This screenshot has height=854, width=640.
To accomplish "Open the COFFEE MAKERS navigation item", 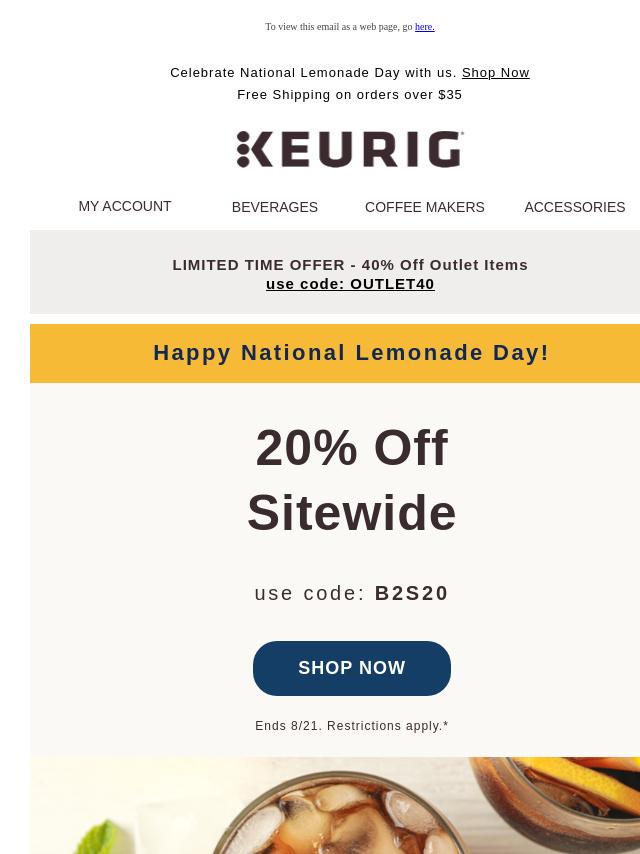I will [x=424, y=207].
